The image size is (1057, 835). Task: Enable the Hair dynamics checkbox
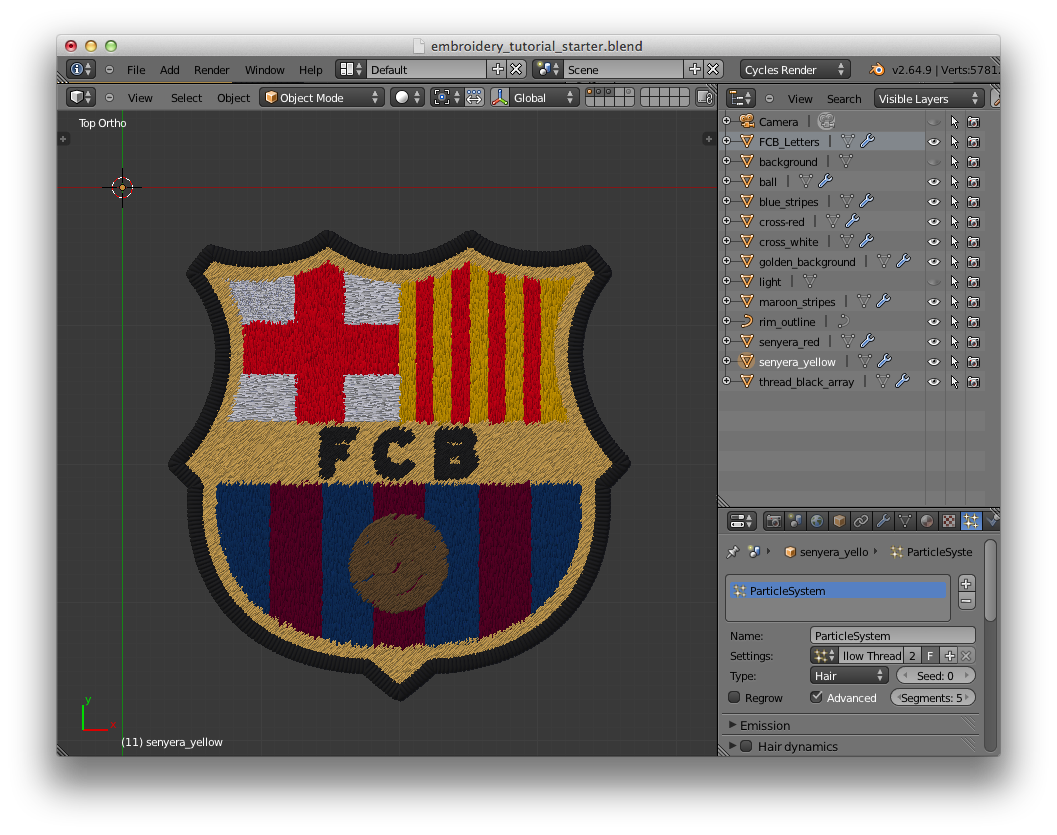pyautogui.click(x=746, y=746)
